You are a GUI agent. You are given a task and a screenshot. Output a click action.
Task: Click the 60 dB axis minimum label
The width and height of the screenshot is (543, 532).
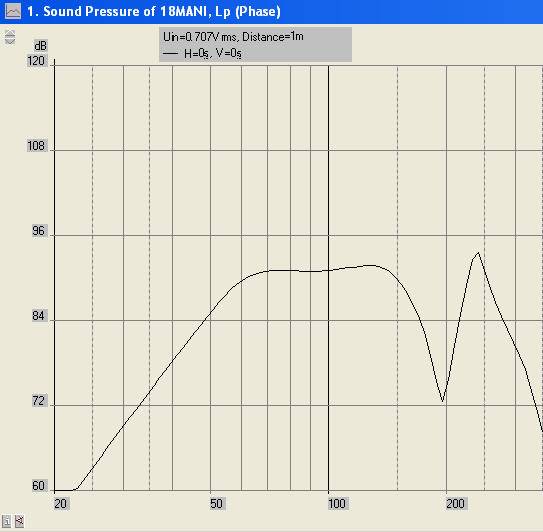pos(38,486)
